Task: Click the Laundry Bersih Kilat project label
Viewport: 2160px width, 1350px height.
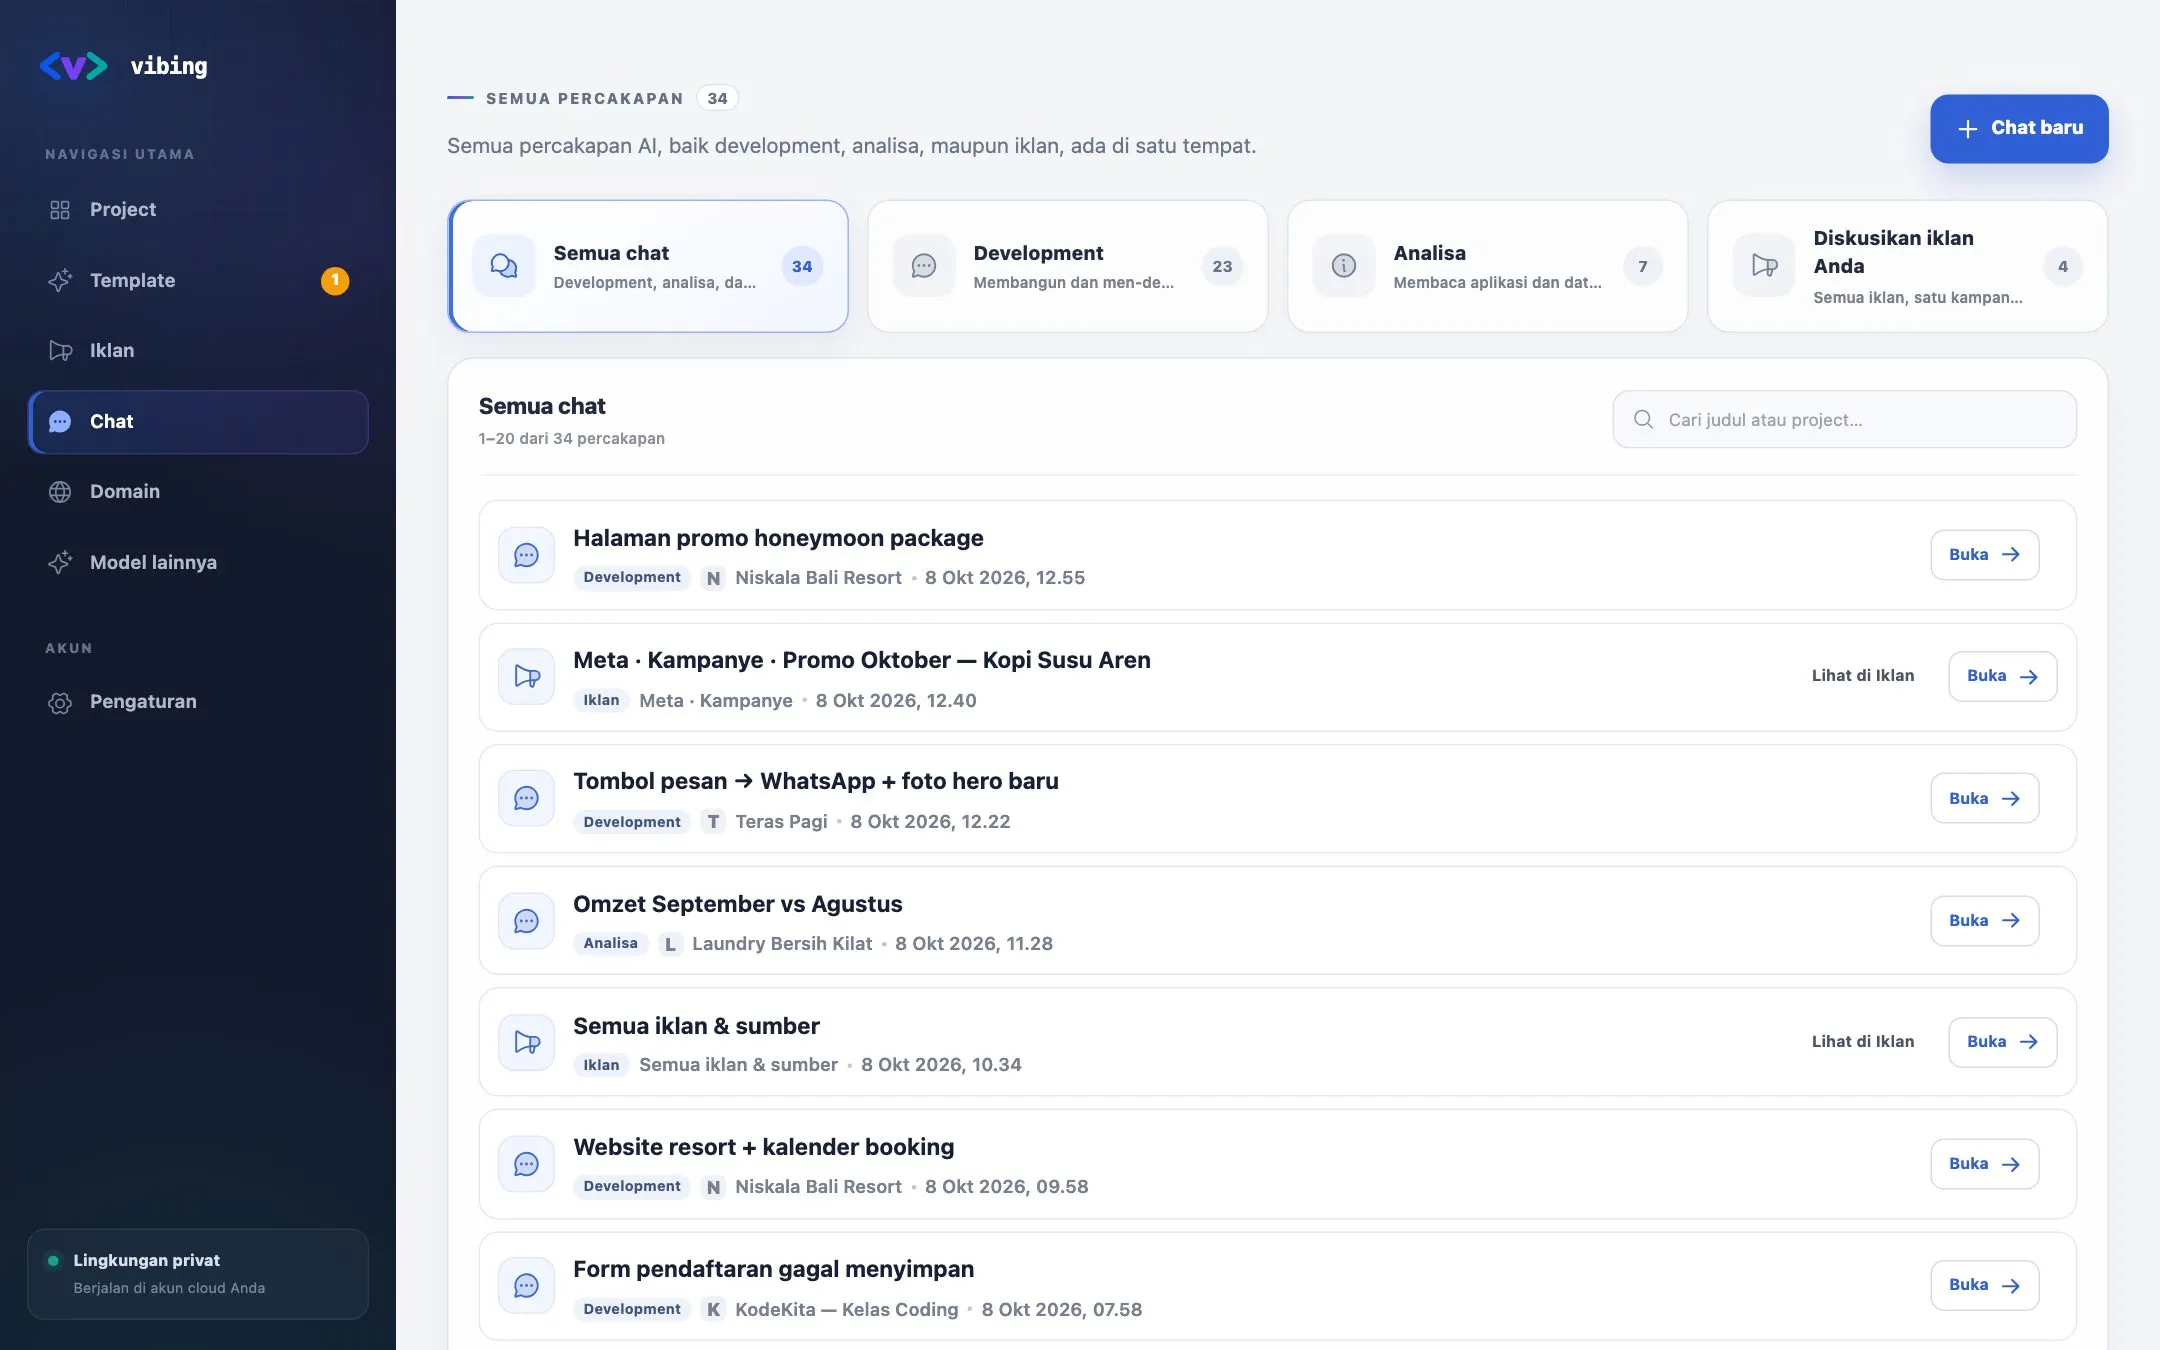Action: pyautogui.click(x=782, y=944)
